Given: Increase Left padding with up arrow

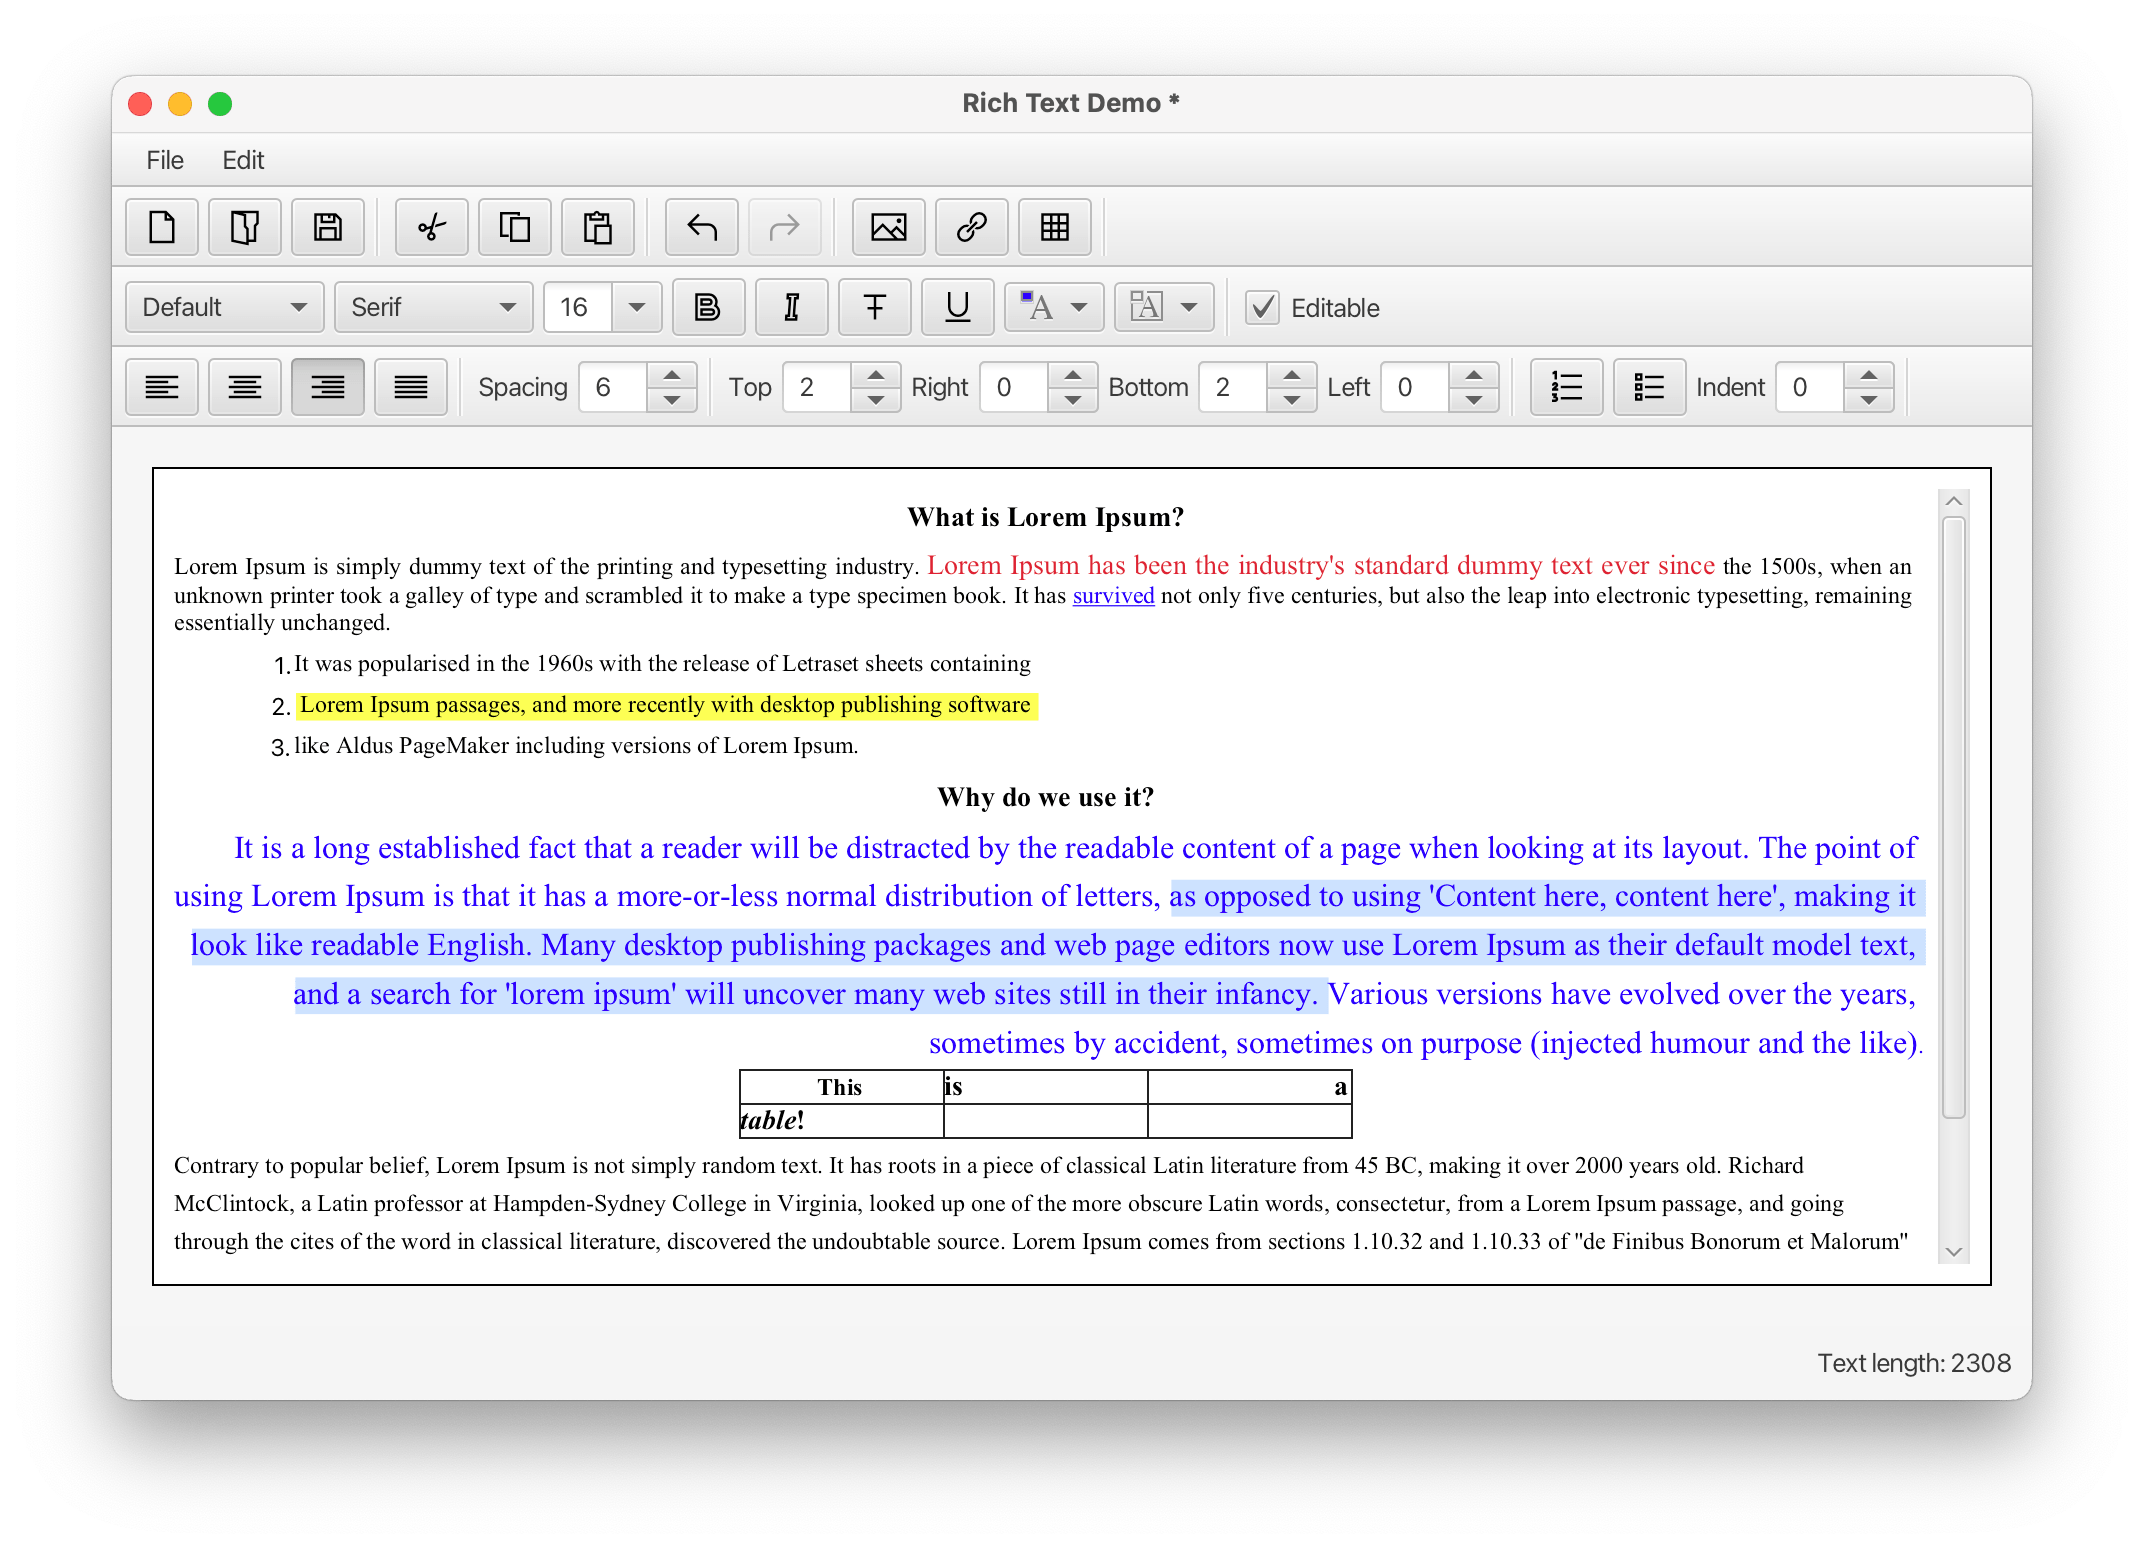Looking at the screenshot, I should pyautogui.click(x=1474, y=375).
